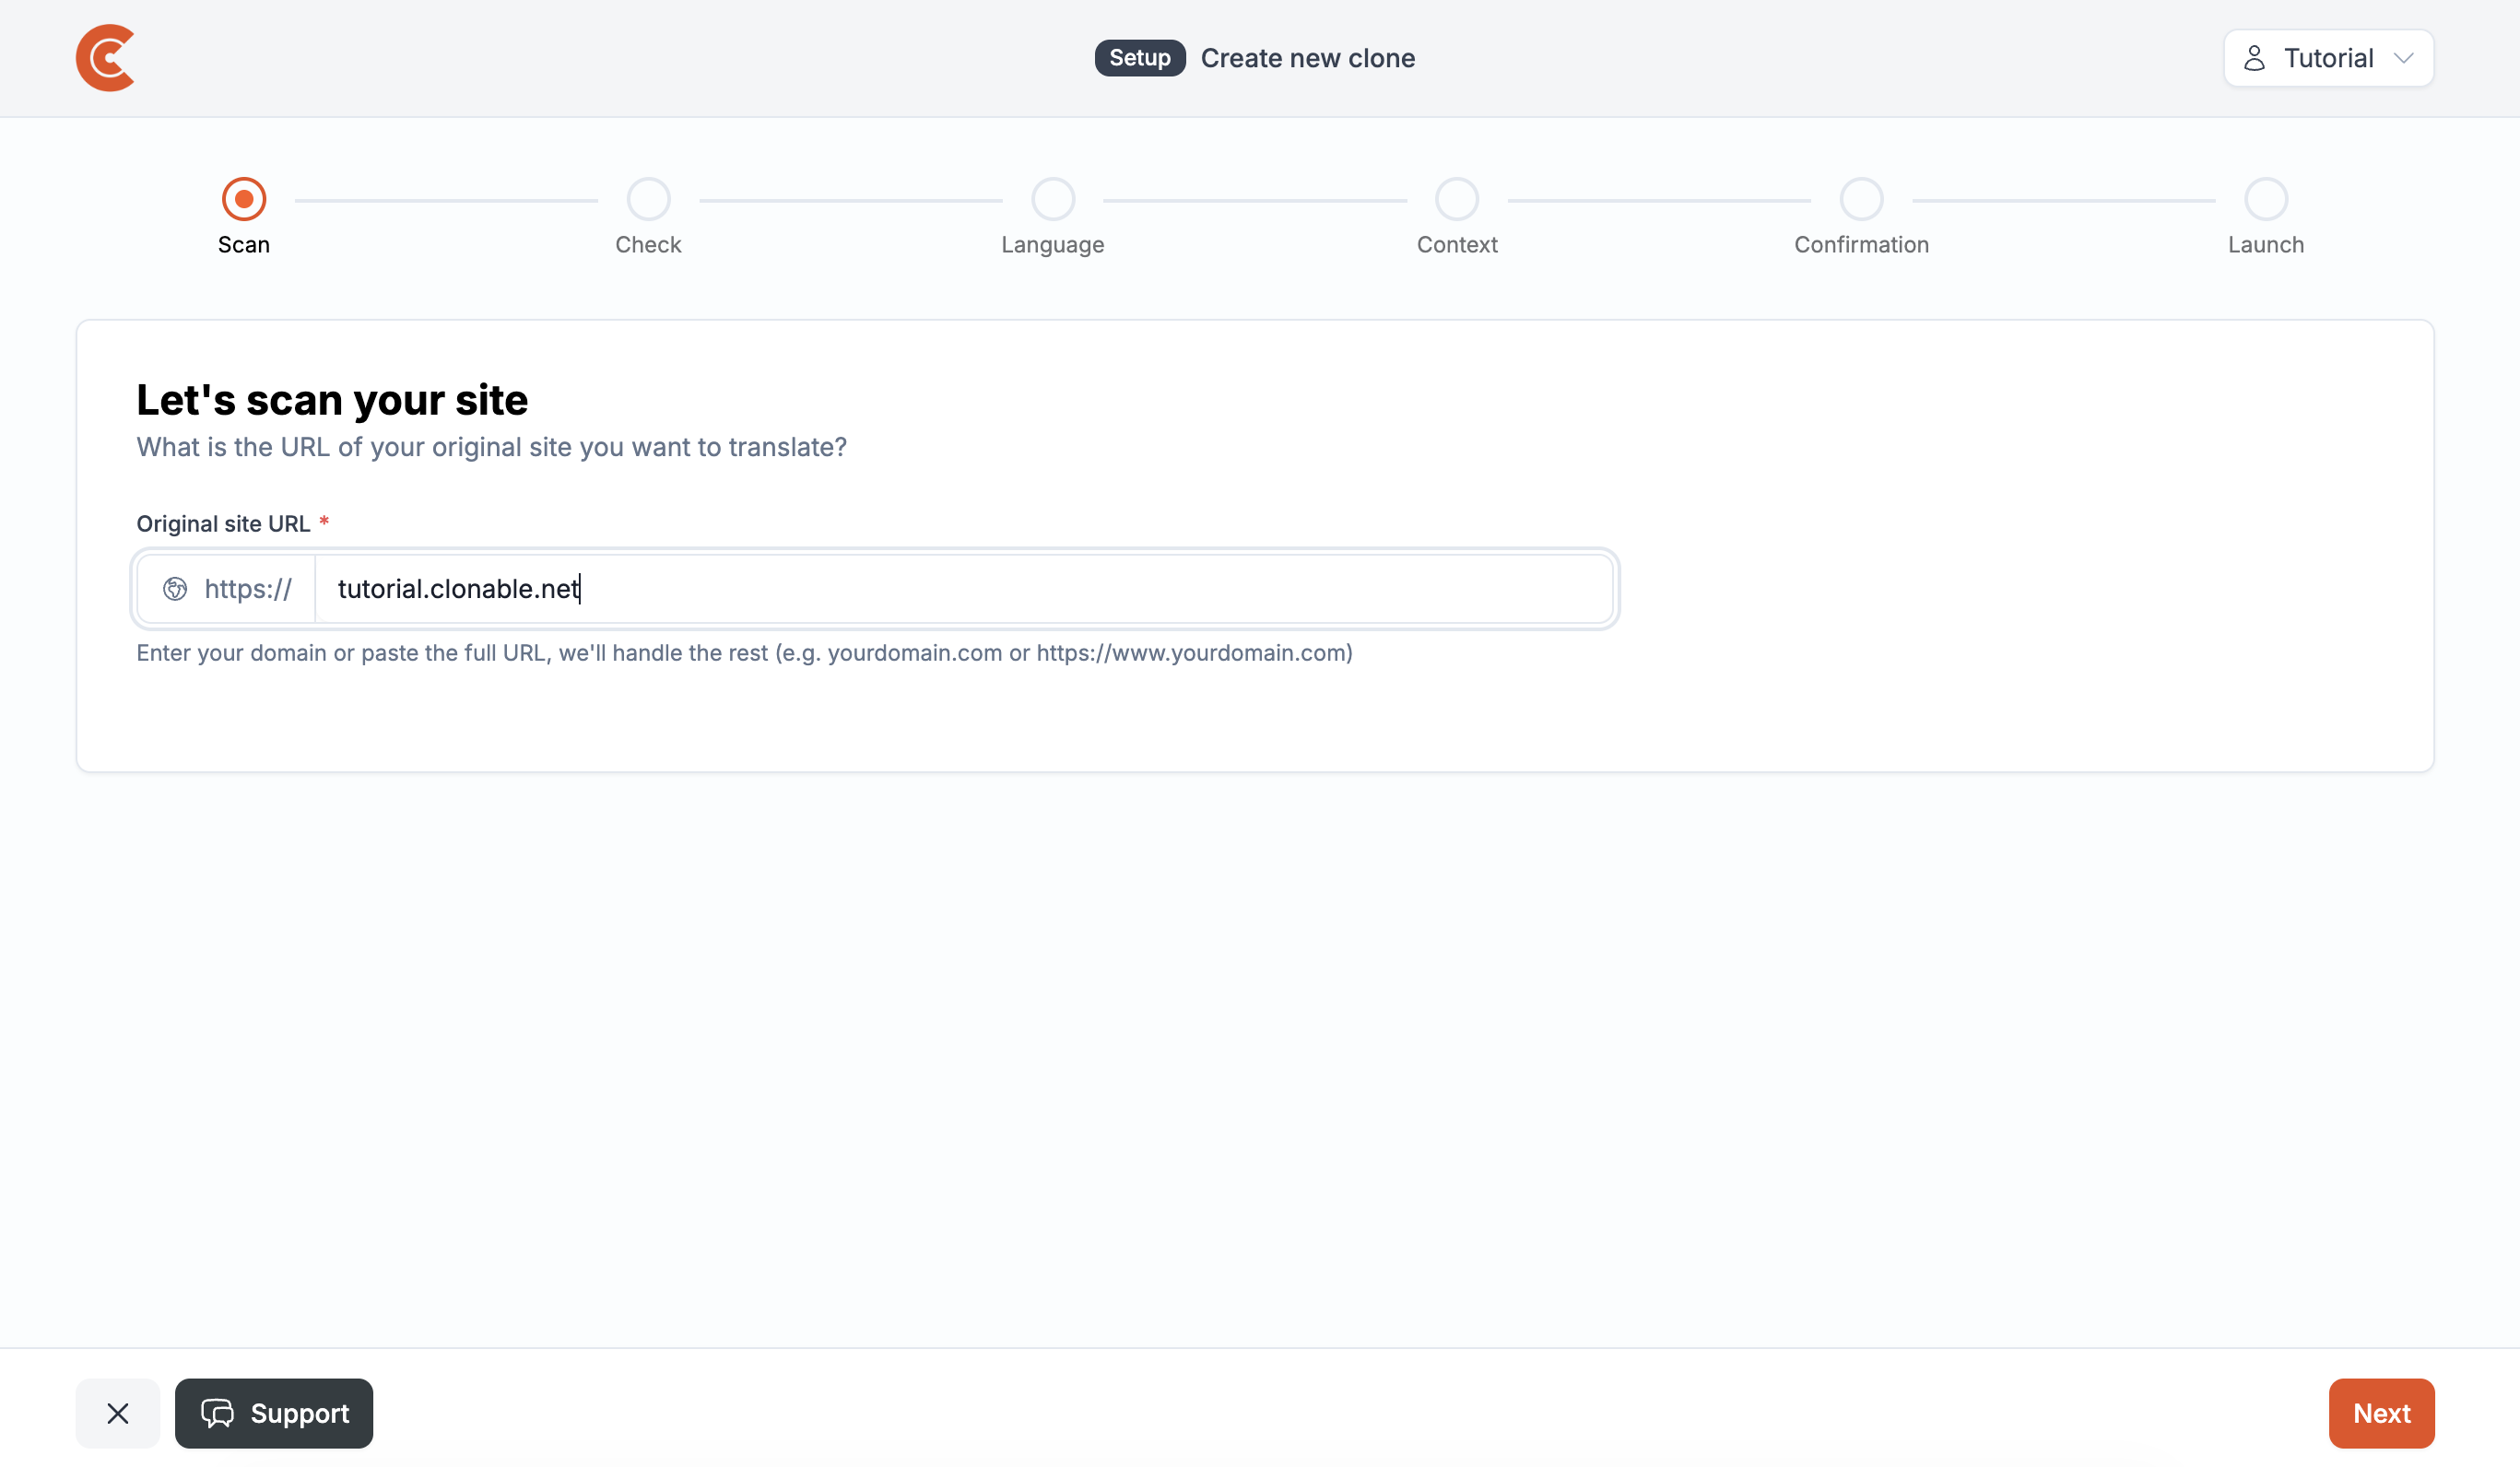Screen dimensions: 2520x1467
Task: Click the Setup badge in header
Action: [1140, 58]
